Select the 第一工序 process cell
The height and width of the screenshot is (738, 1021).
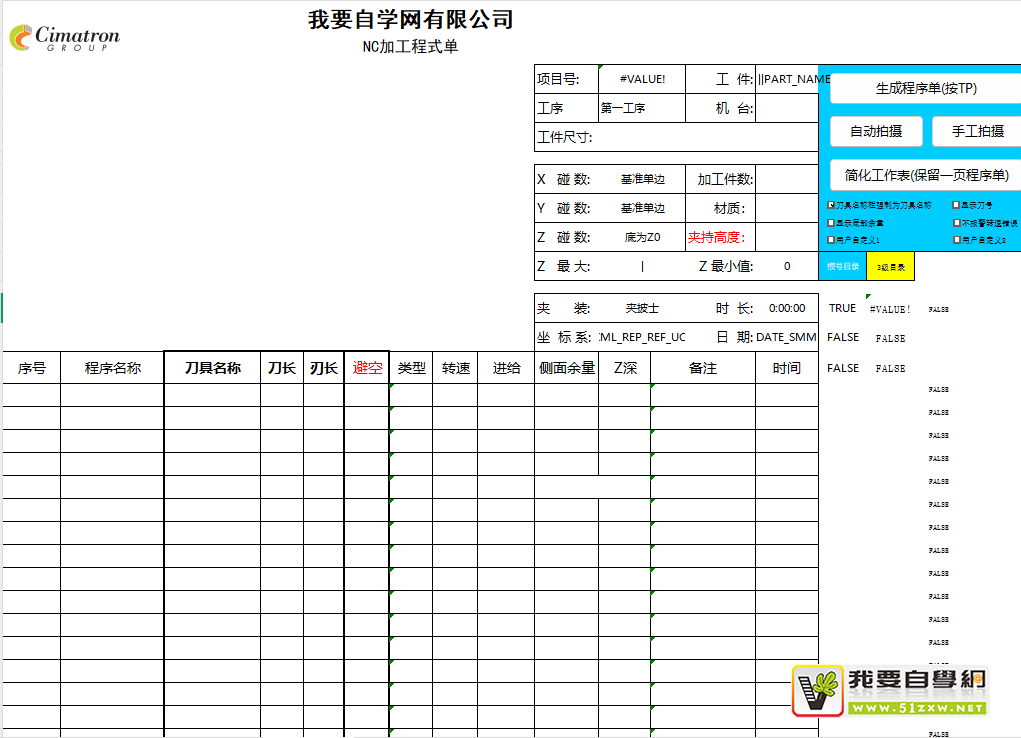point(641,108)
